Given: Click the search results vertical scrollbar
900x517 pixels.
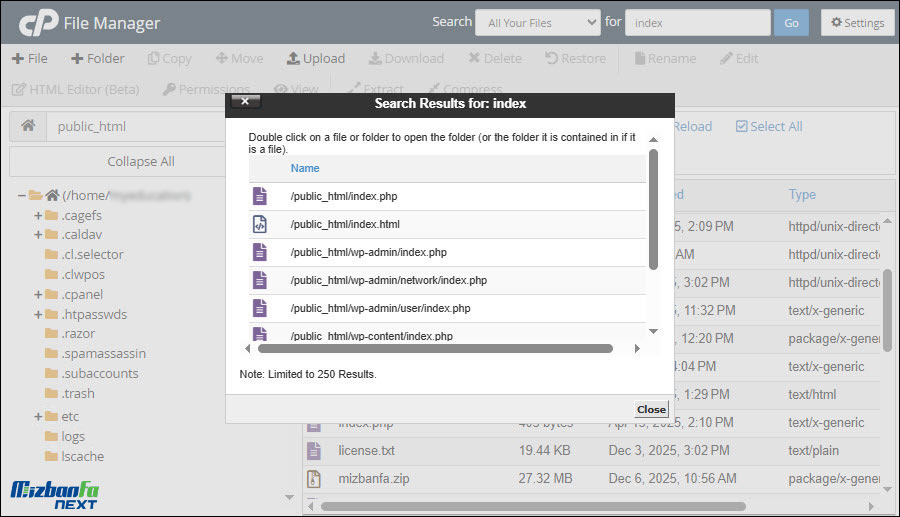Looking at the screenshot, I should [653, 210].
